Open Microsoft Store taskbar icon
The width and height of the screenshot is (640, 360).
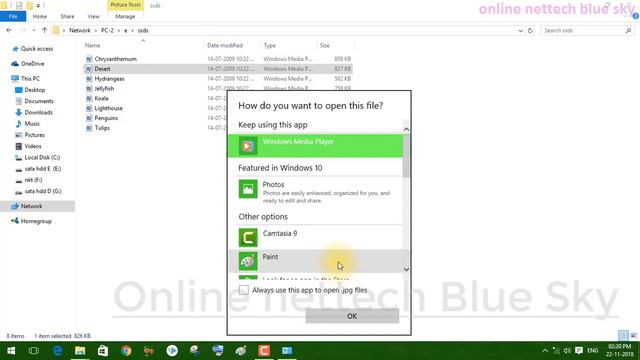(103, 351)
